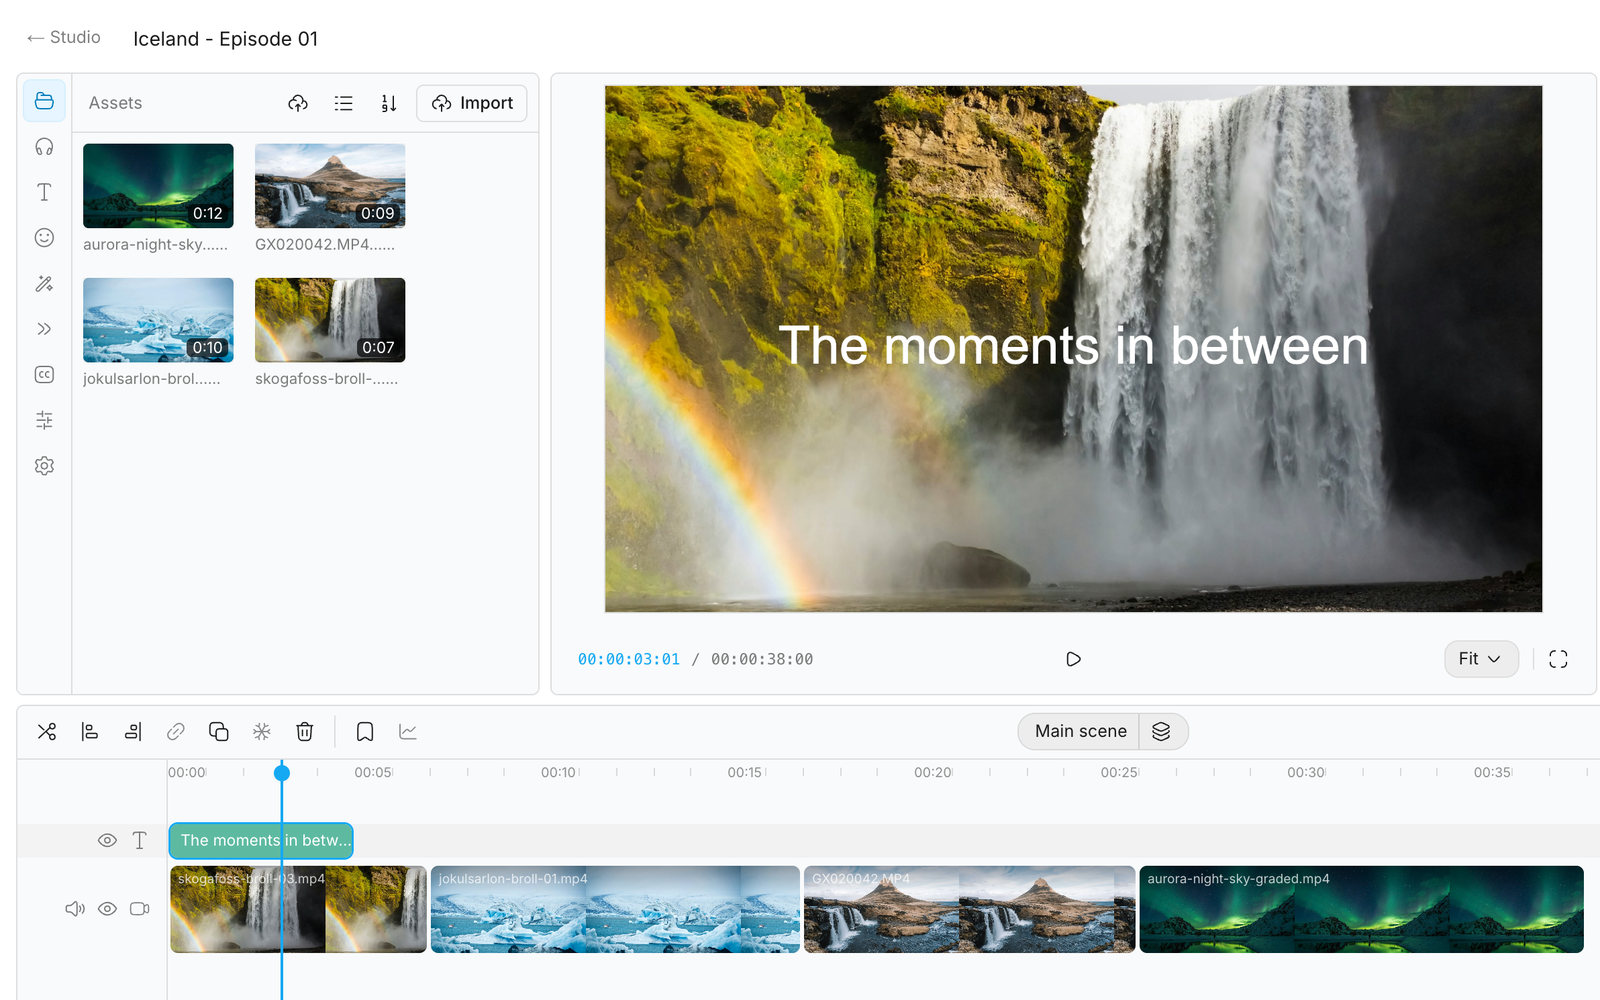Image resolution: width=1600 pixels, height=1000 pixels.
Task: Split clip with the scissors tool
Action: click(47, 732)
